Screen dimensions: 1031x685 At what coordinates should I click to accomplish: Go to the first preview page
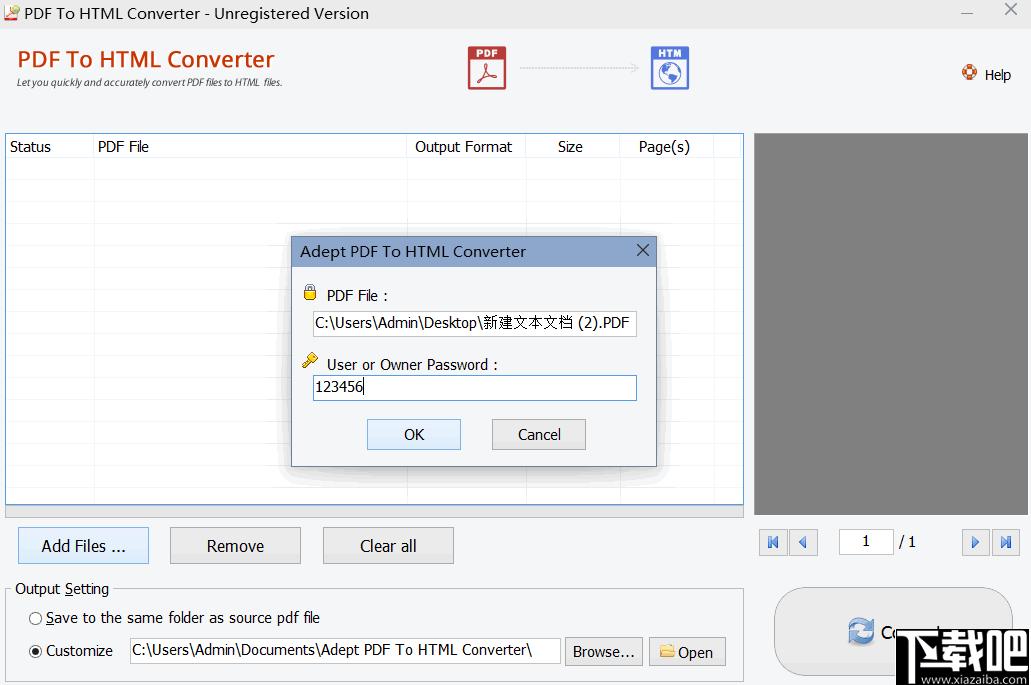(x=773, y=542)
